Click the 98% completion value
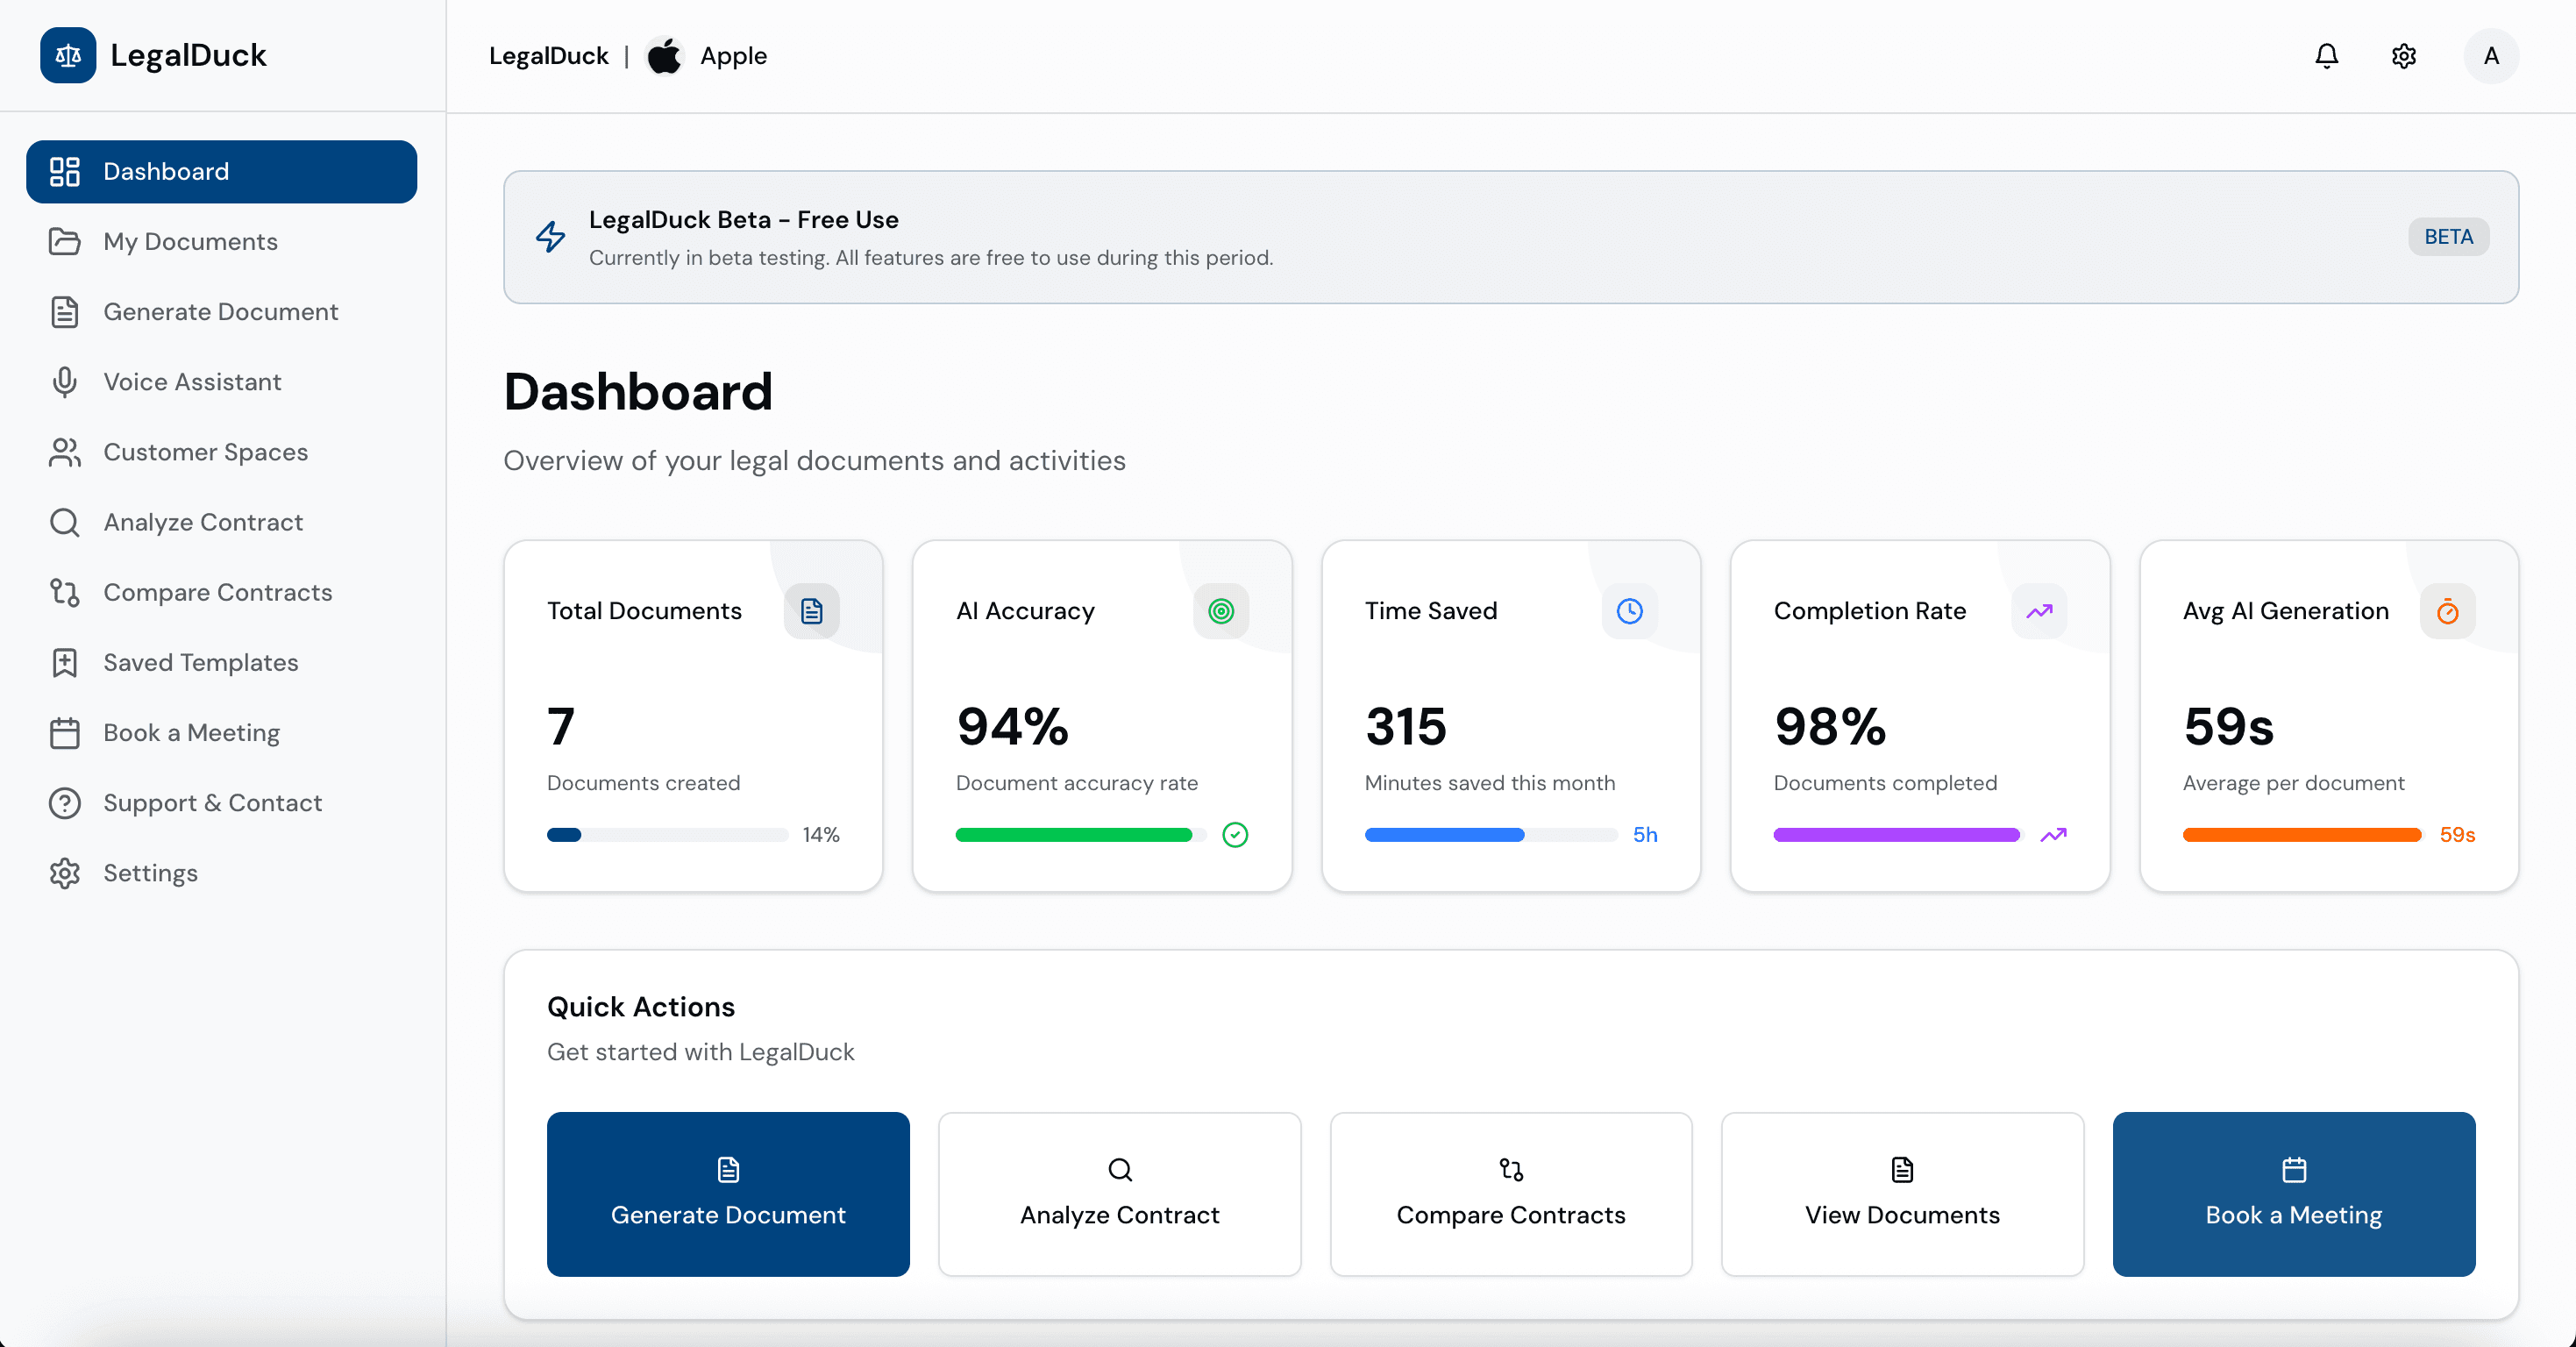 click(x=1830, y=726)
